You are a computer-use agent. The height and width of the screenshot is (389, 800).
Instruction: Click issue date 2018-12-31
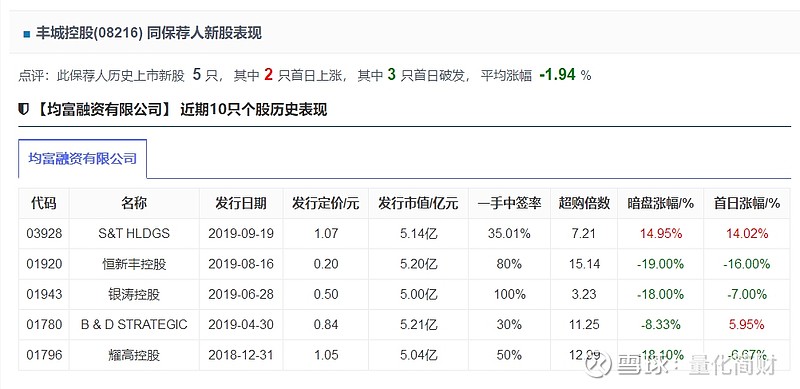coord(241,354)
